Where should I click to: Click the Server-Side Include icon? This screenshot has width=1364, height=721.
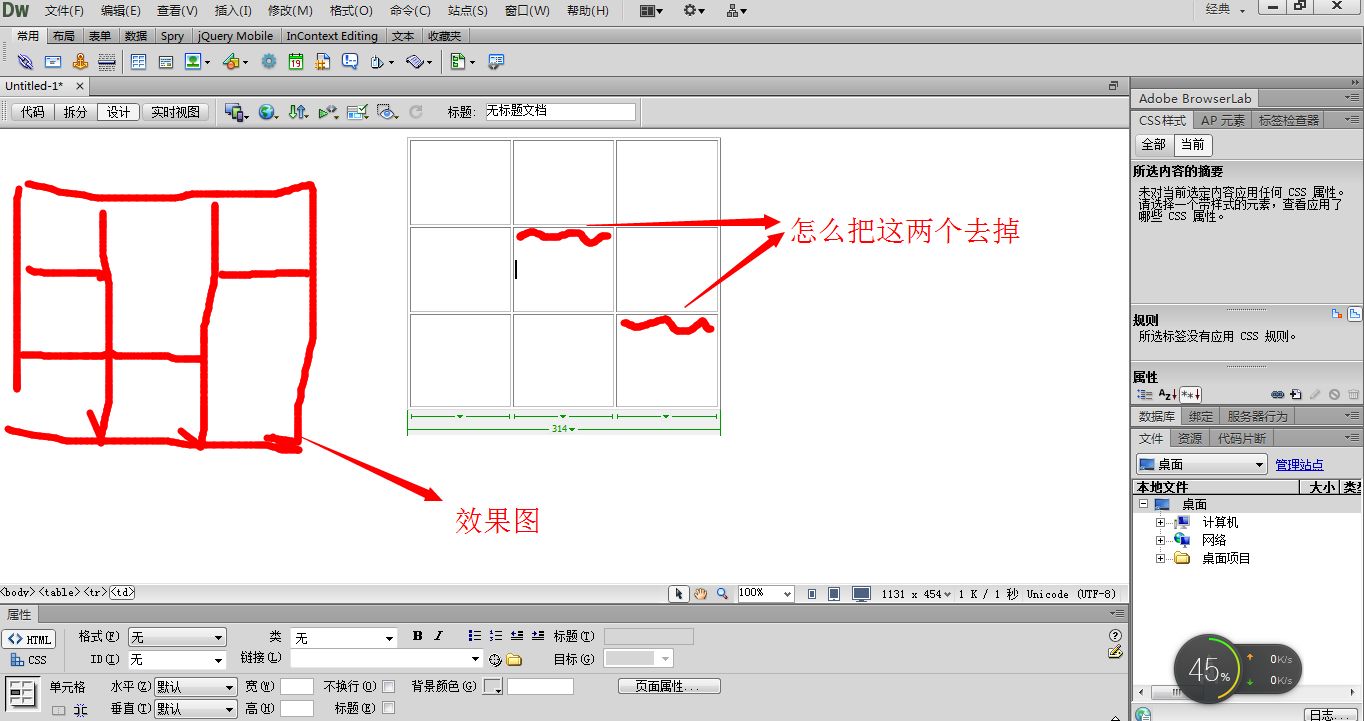tap(322, 62)
